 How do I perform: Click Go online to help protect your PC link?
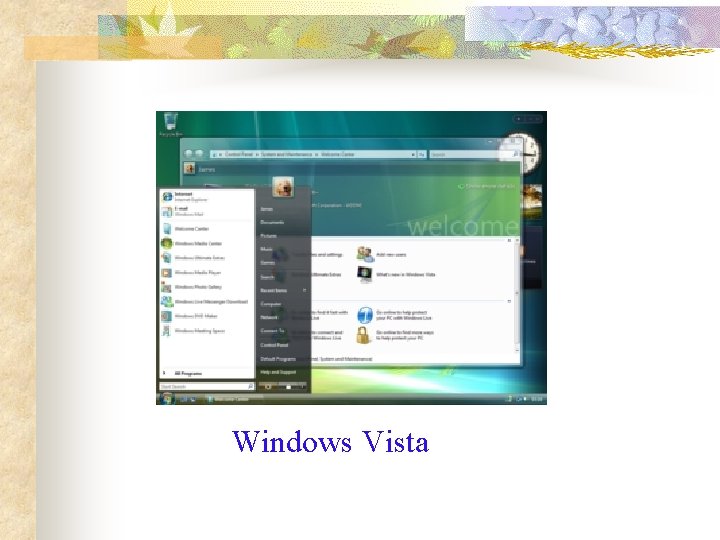click(x=404, y=315)
